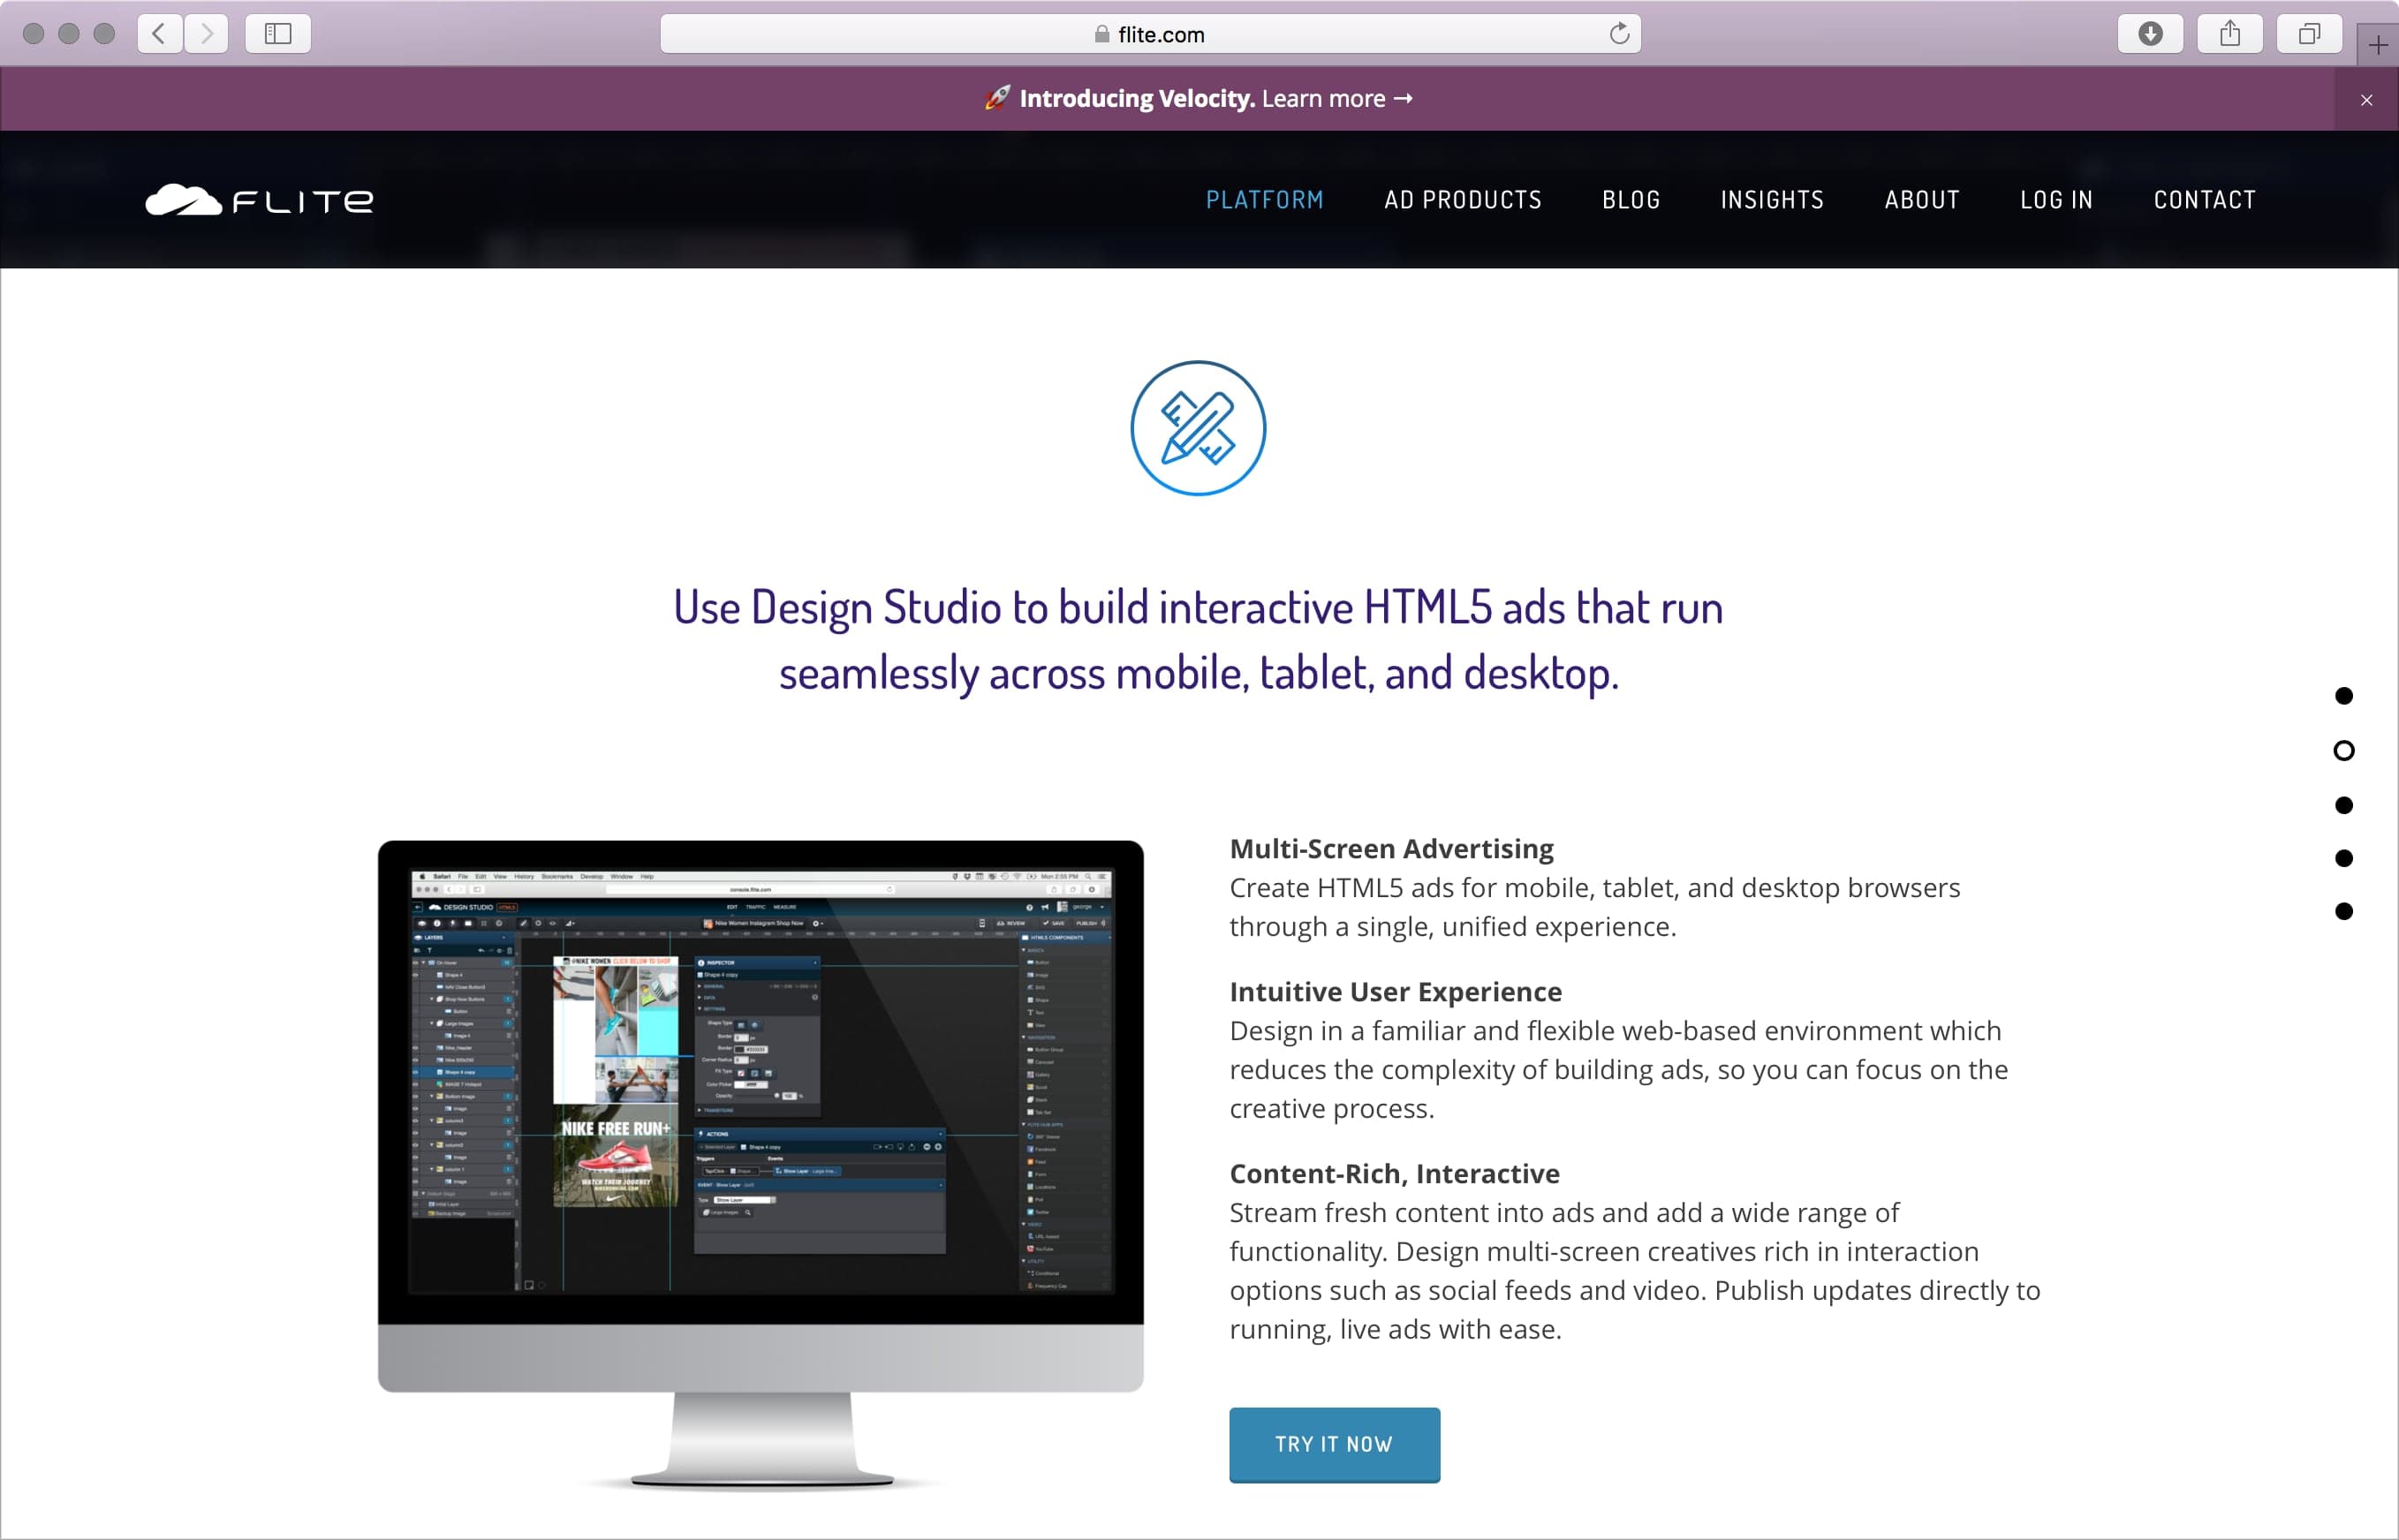Click the Use Design Studio headline text
This screenshot has width=2399, height=1540.
coord(1198,640)
